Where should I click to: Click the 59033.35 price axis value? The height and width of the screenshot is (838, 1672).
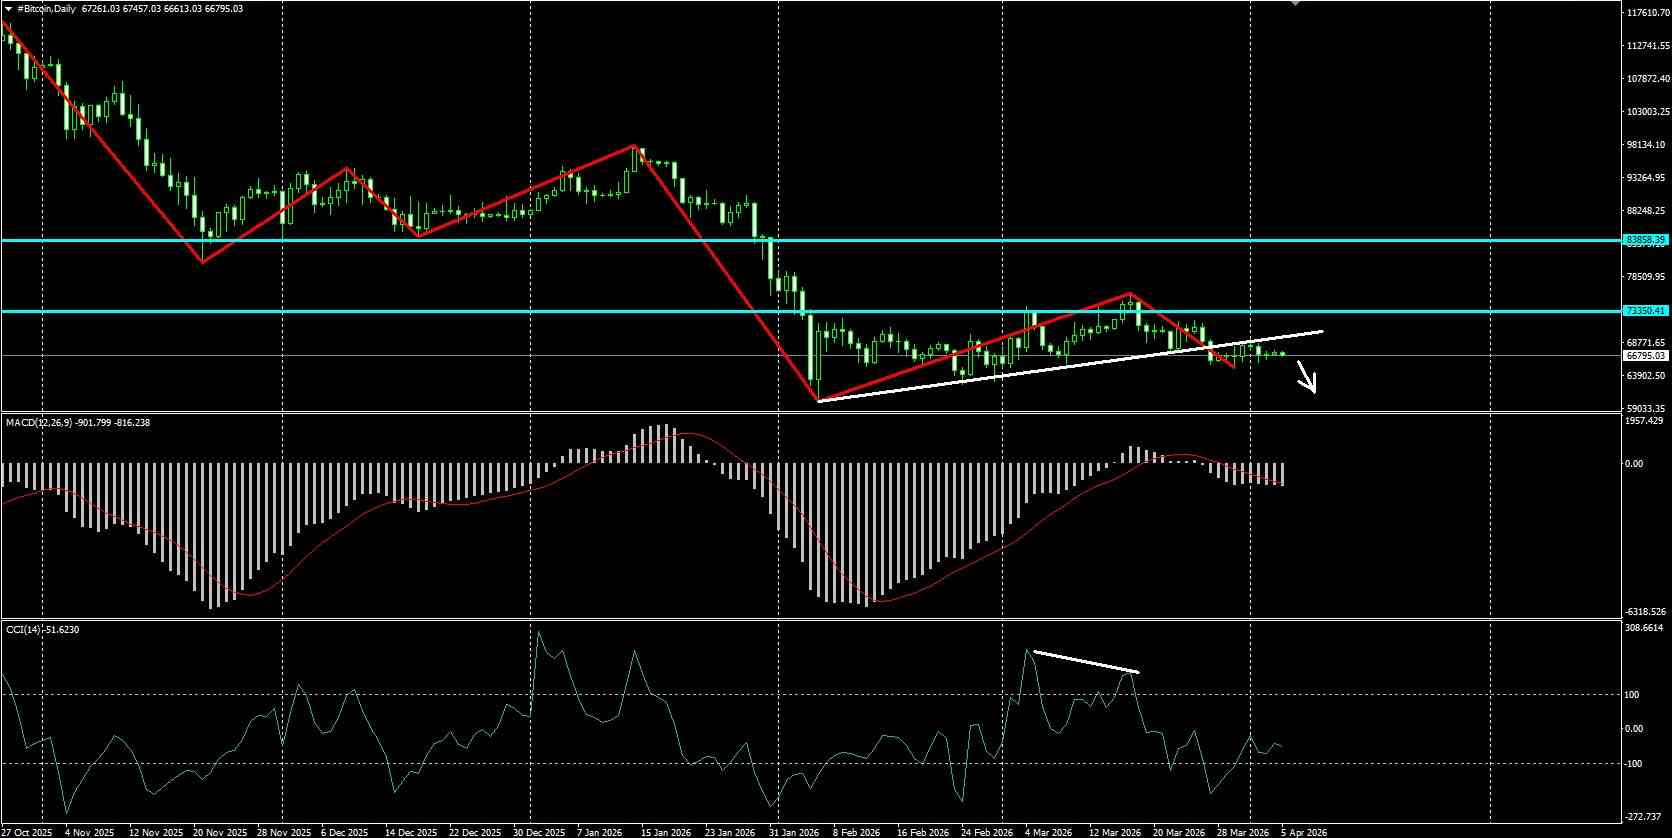[1646, 409]
